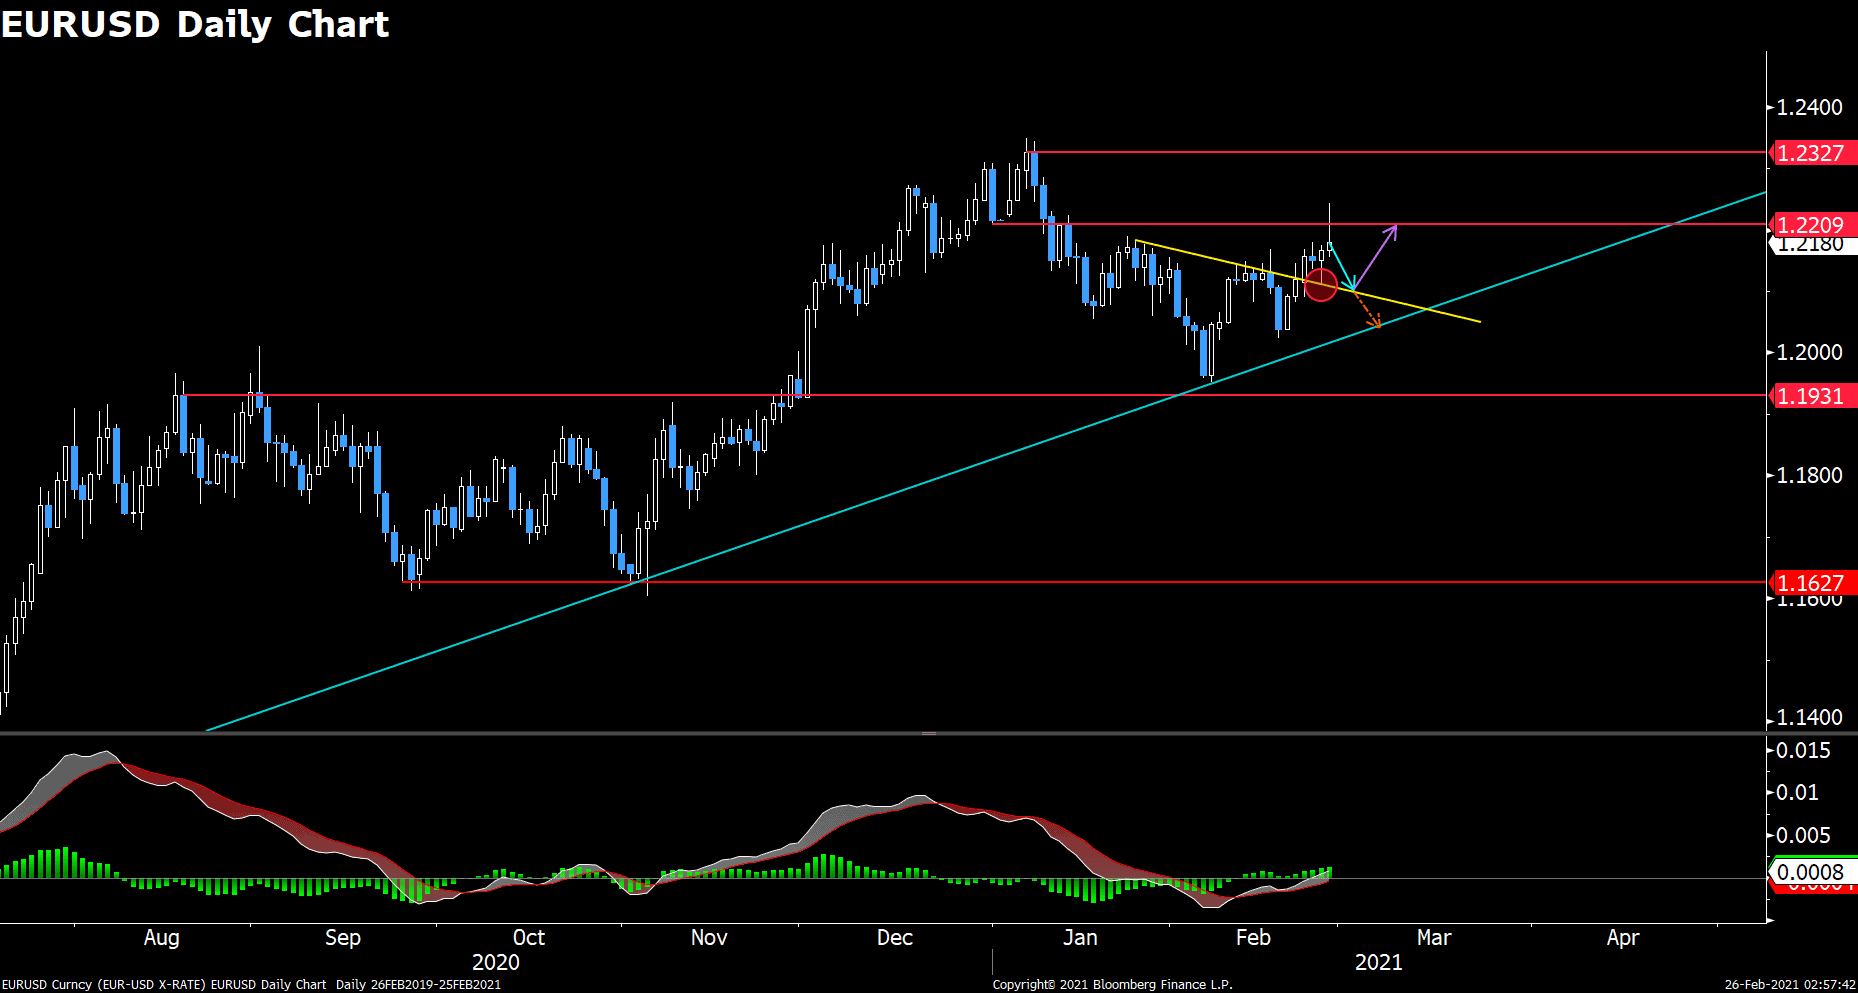1858x993 pixels.
Task: Click the 1.1400 axis value
Action: tap(1809, 717)
